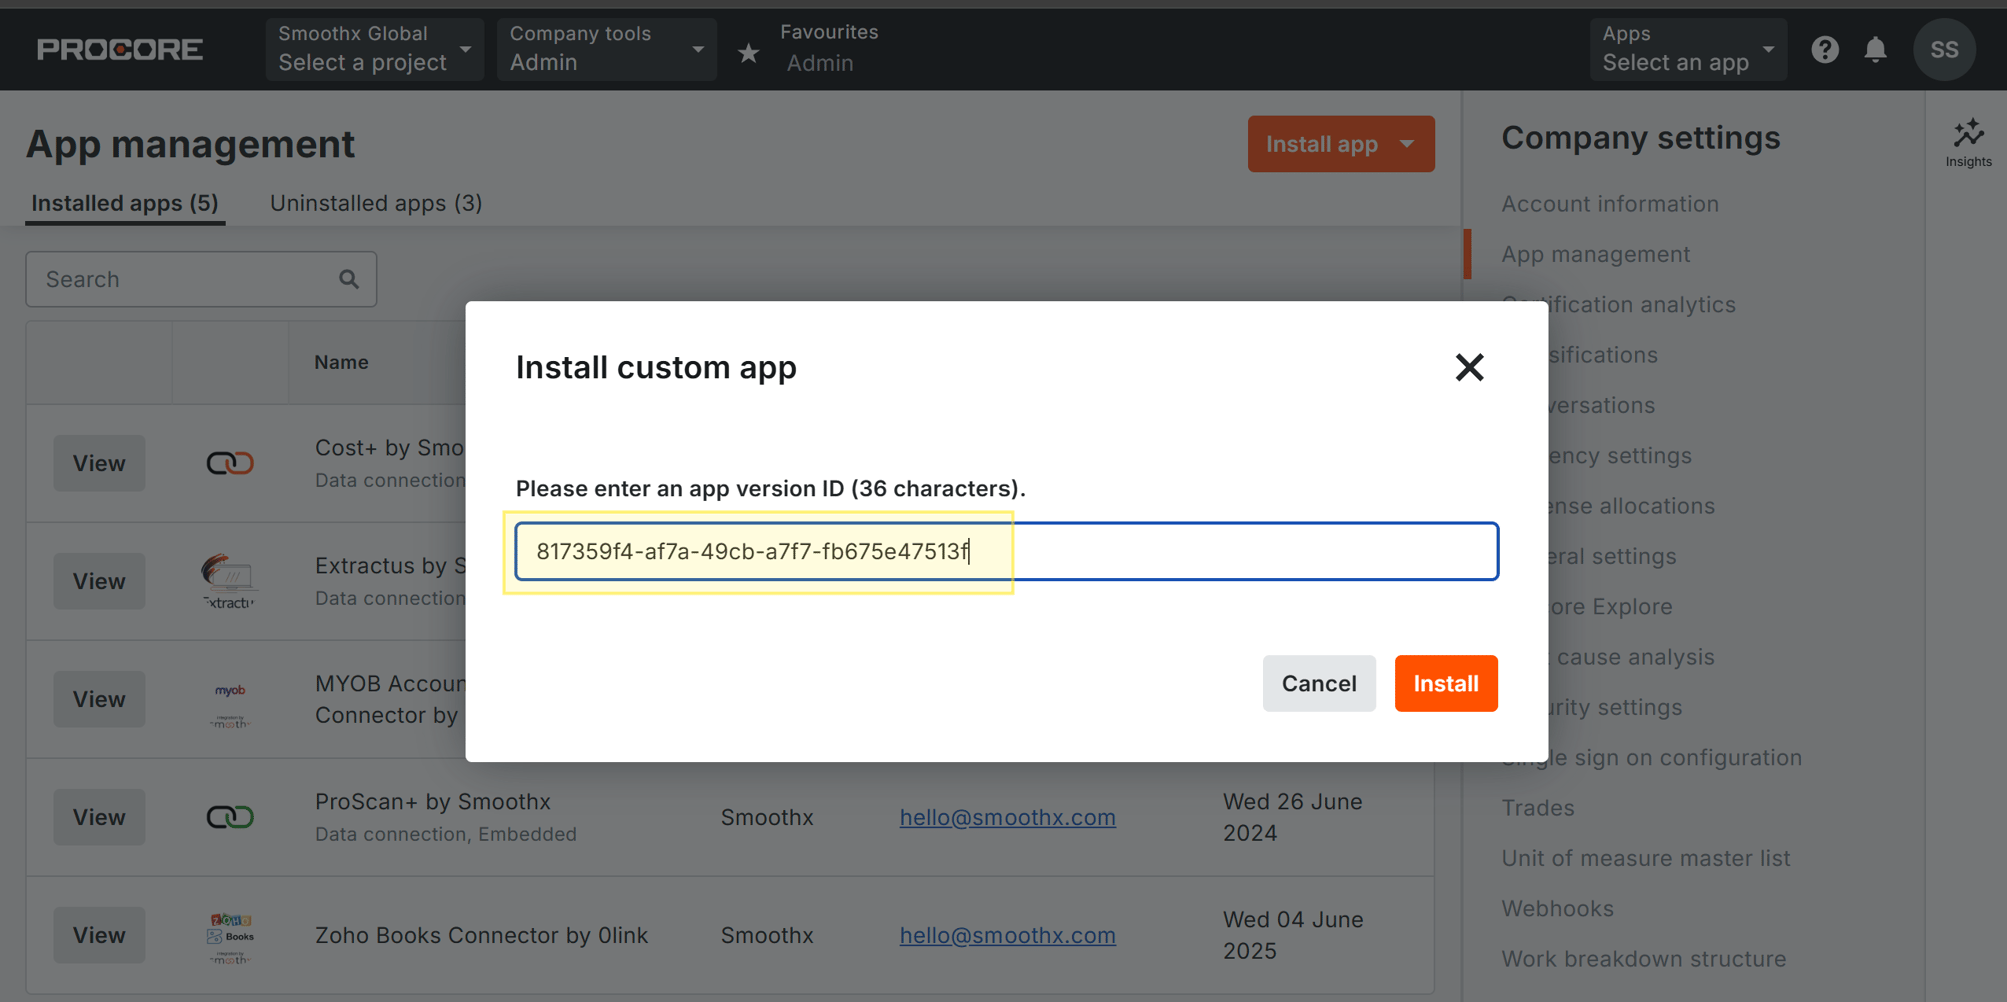Open the help question mark icon
Viewport: 2007px width, 1002px height.
[1825, 49]
